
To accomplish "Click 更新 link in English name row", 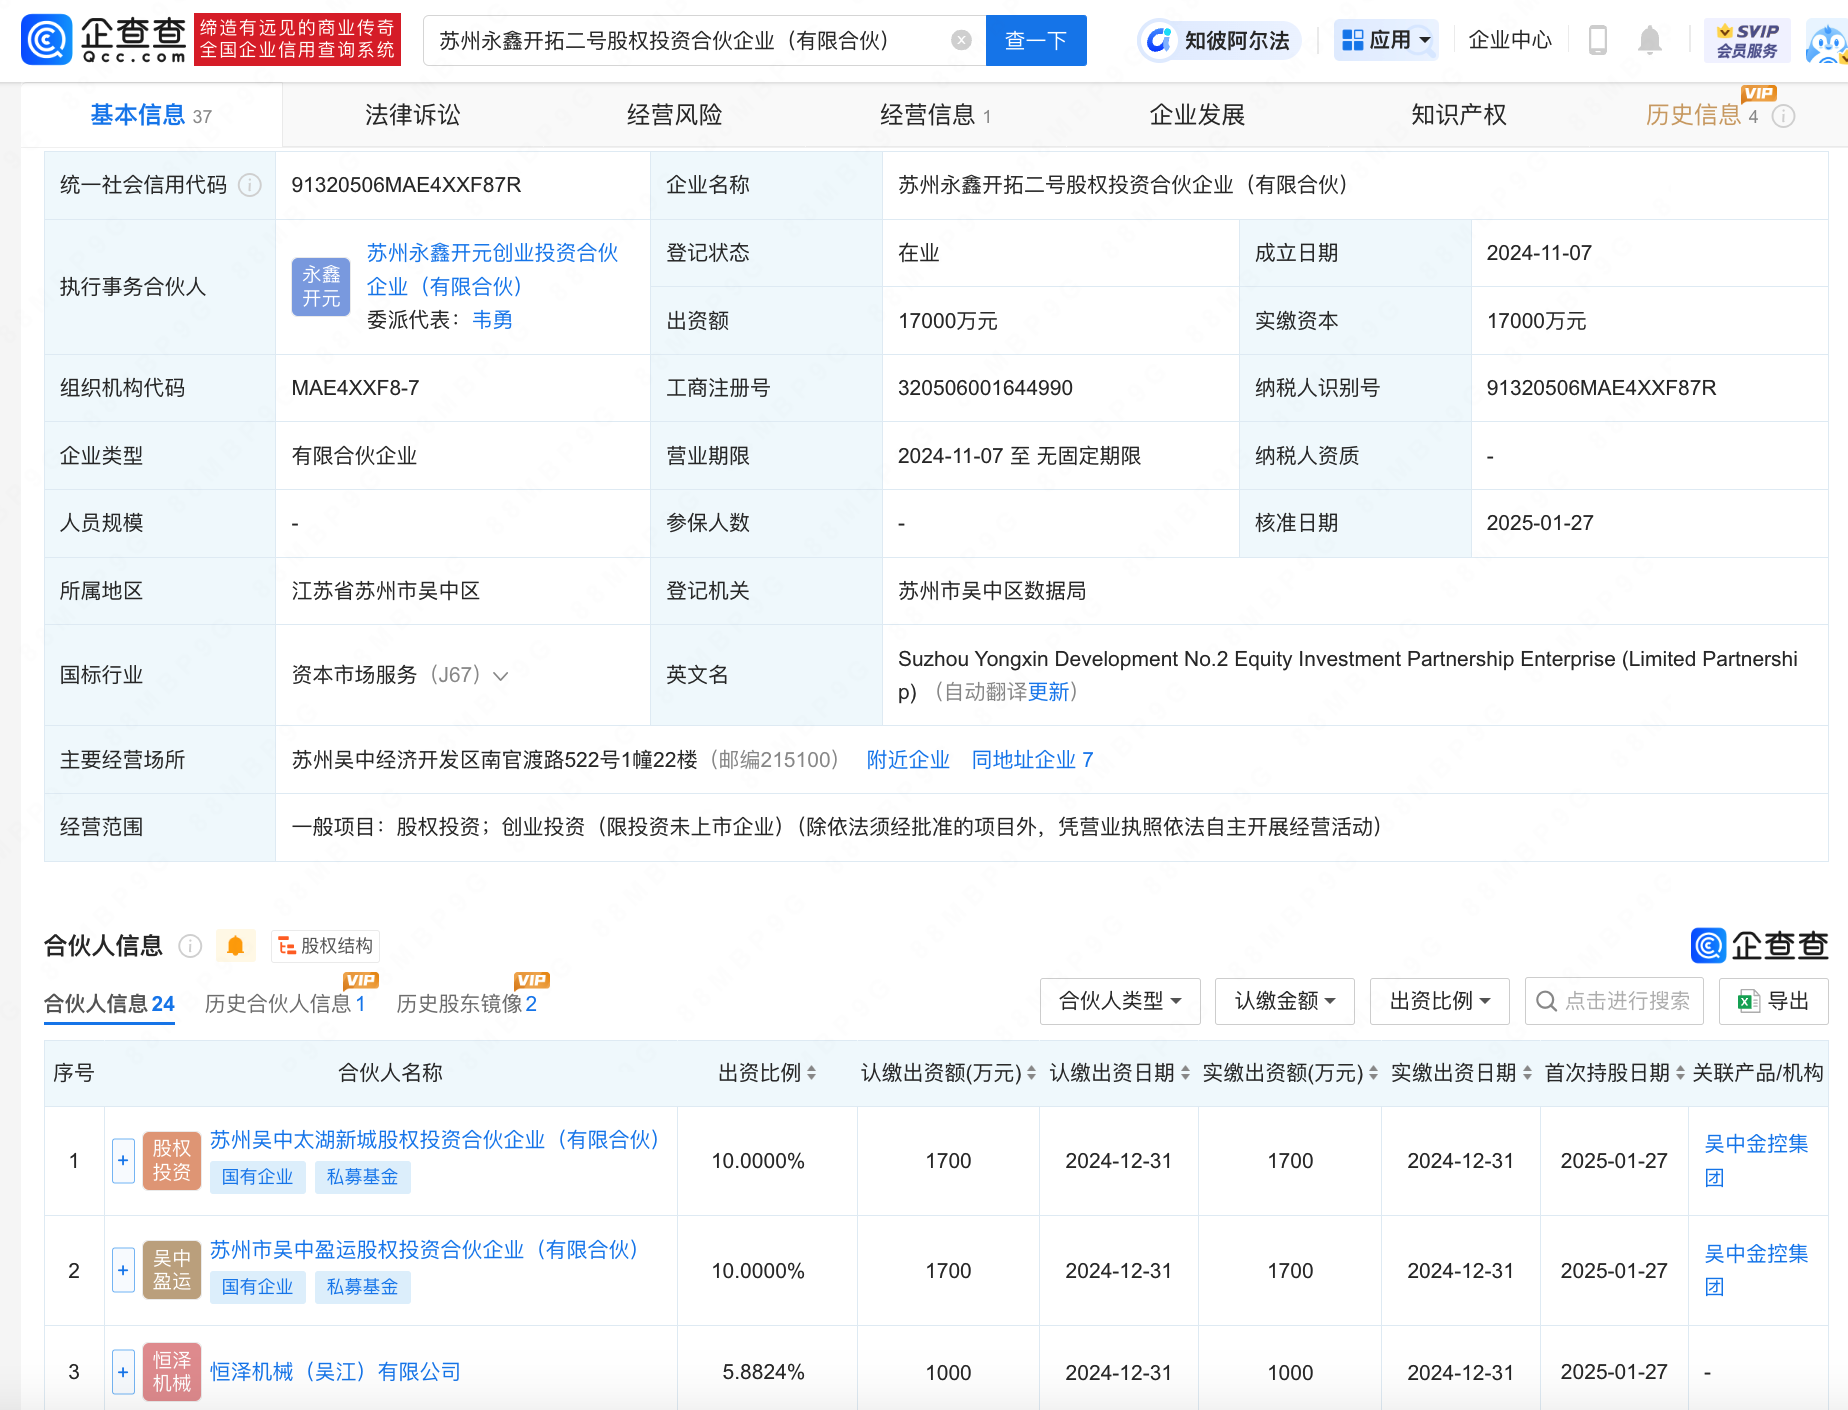I will [1048, 692].
